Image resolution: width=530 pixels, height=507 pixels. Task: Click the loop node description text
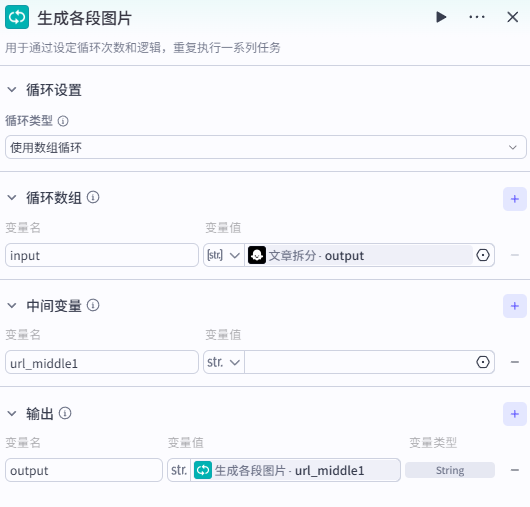[x=143, y=48]
